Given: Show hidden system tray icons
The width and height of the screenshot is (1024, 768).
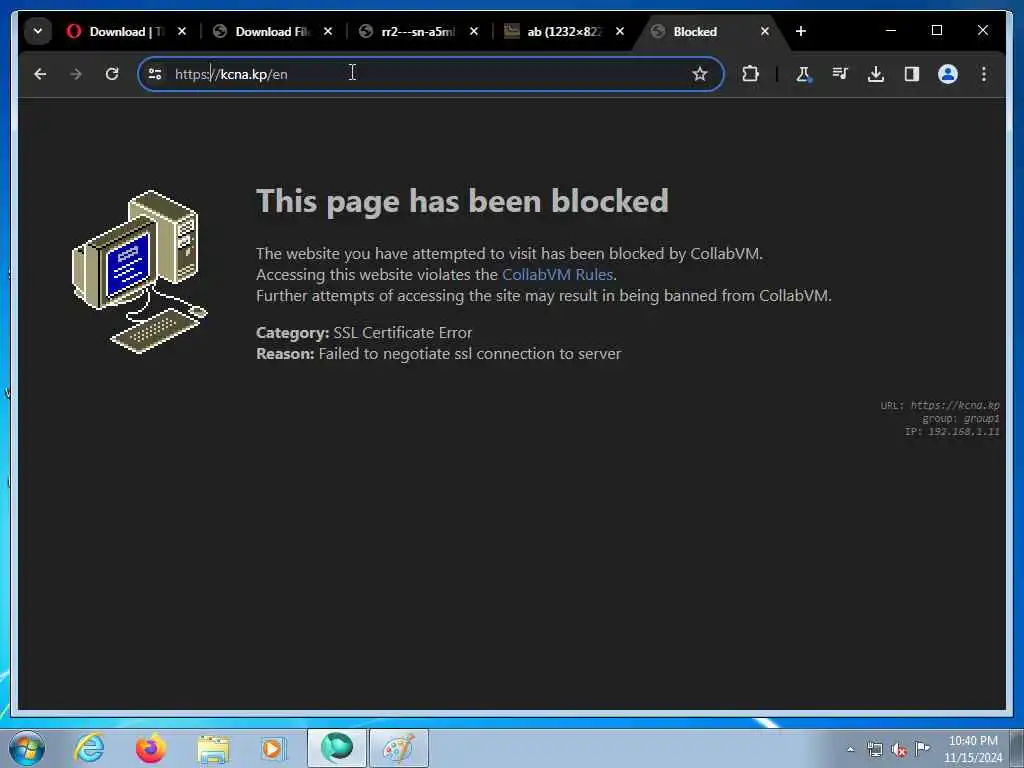Looking at the screenshot, I should coord(850,749).
